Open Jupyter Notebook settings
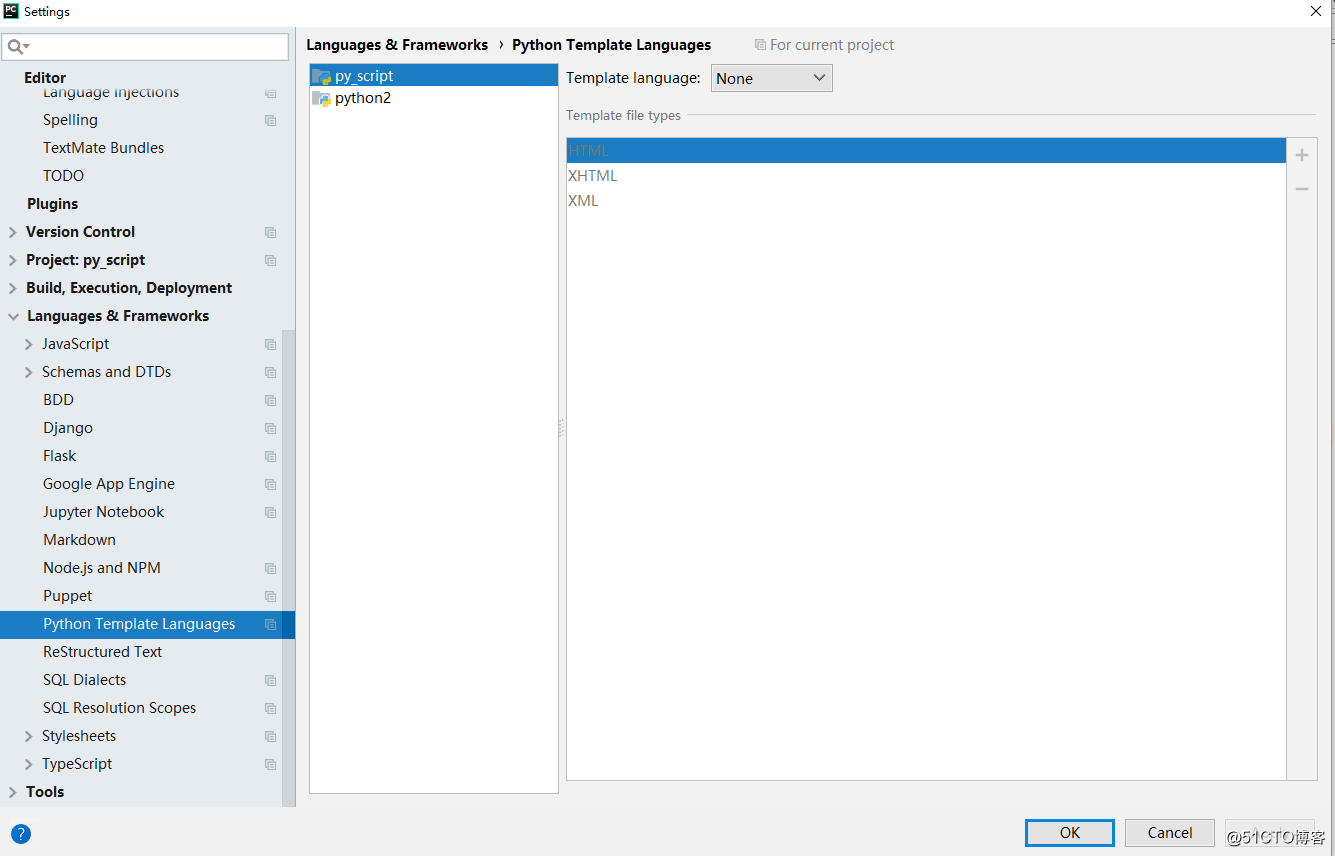The width and height of the screenshot is (1335, 856). point(103,512)
